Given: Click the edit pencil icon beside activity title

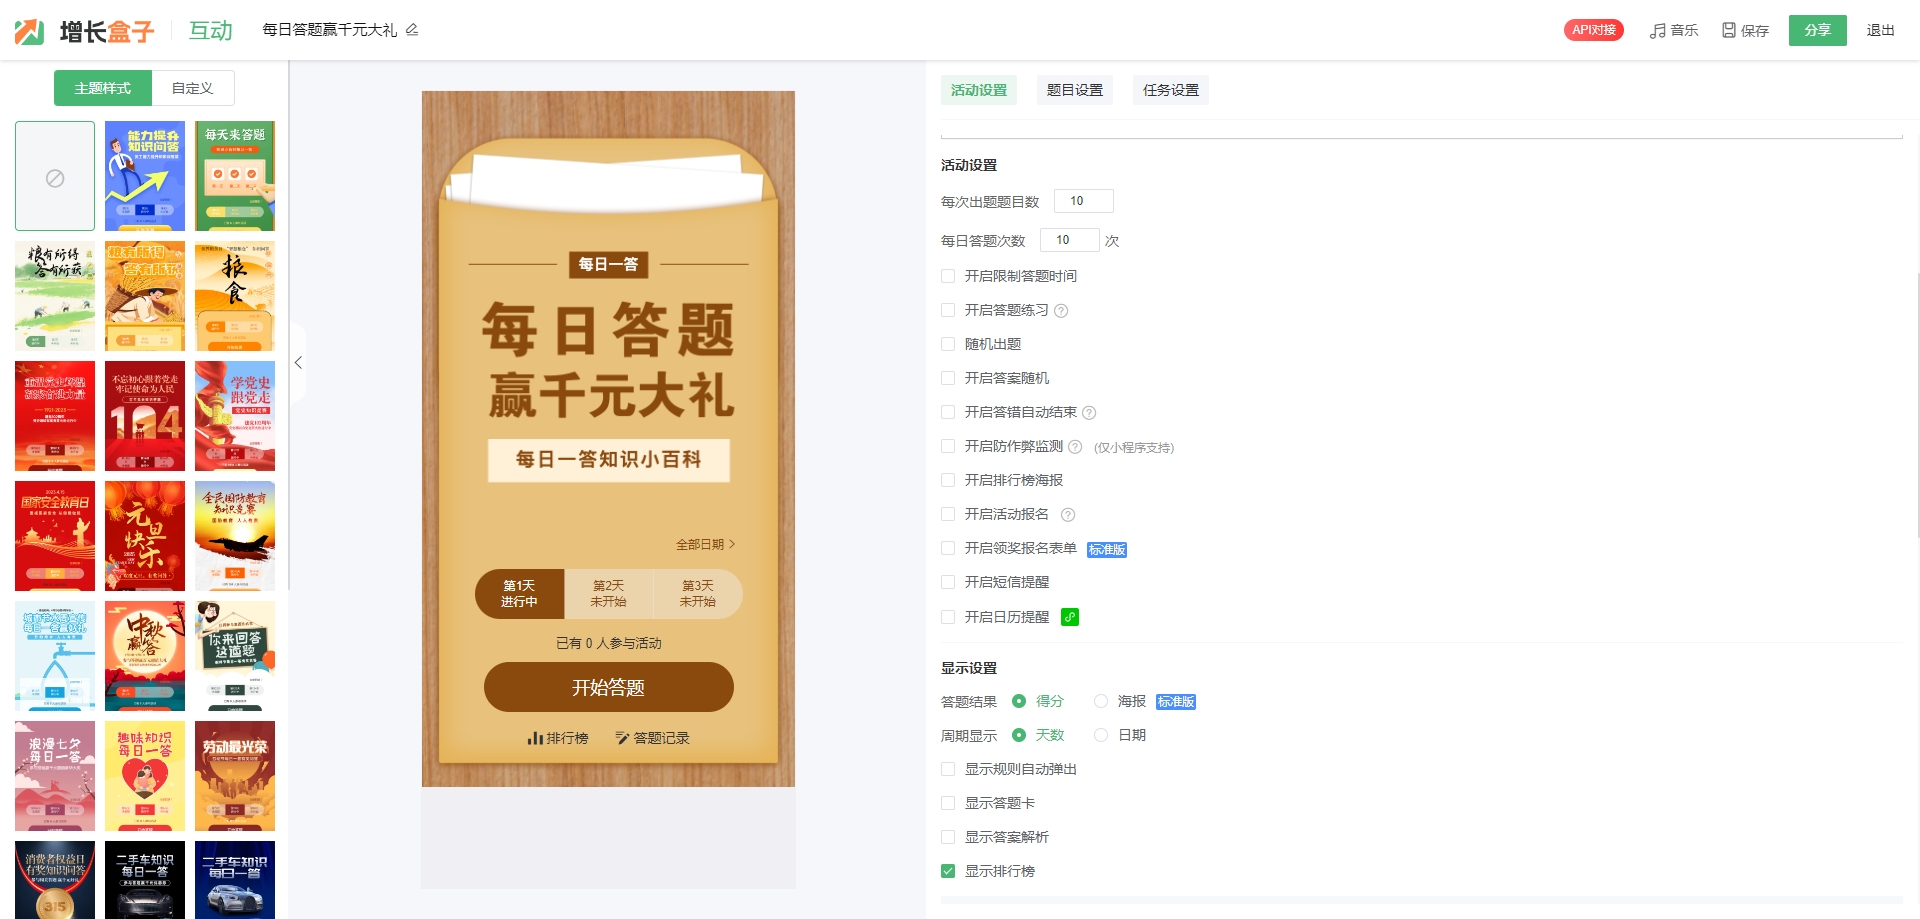Looking at the screenshot, I should coord(412,30).
